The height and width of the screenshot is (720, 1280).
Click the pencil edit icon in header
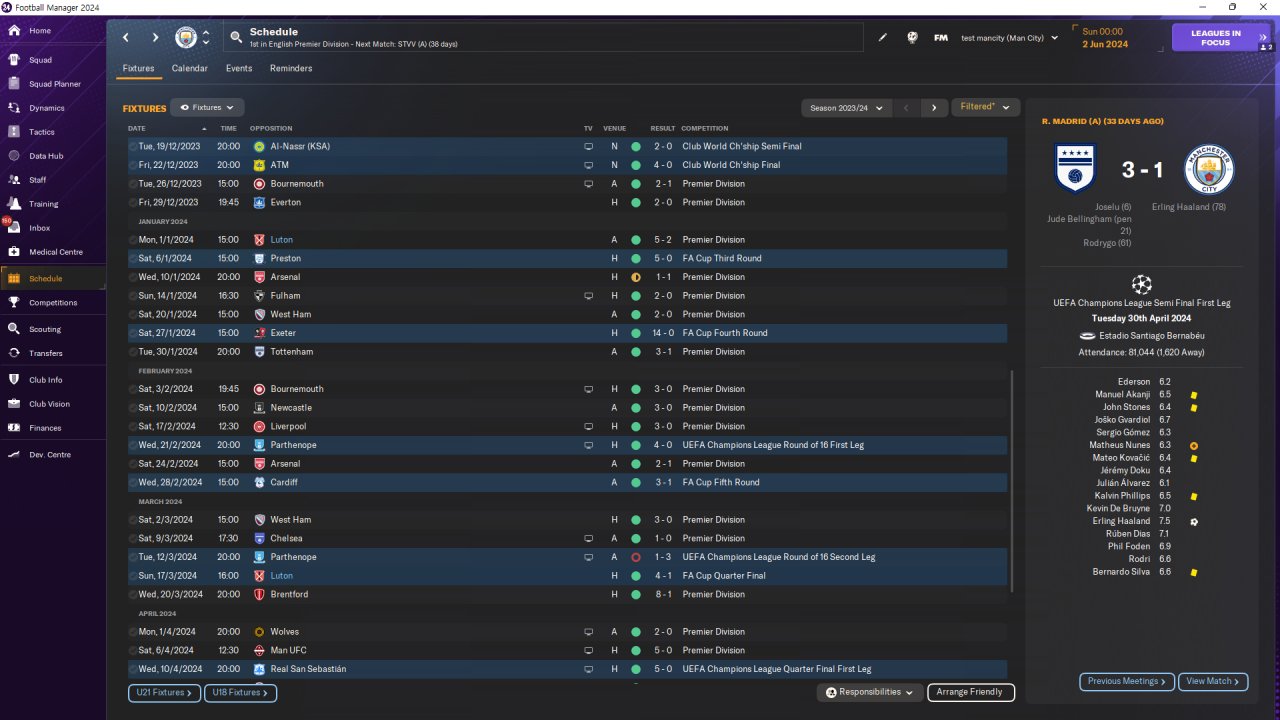point(883,38)
